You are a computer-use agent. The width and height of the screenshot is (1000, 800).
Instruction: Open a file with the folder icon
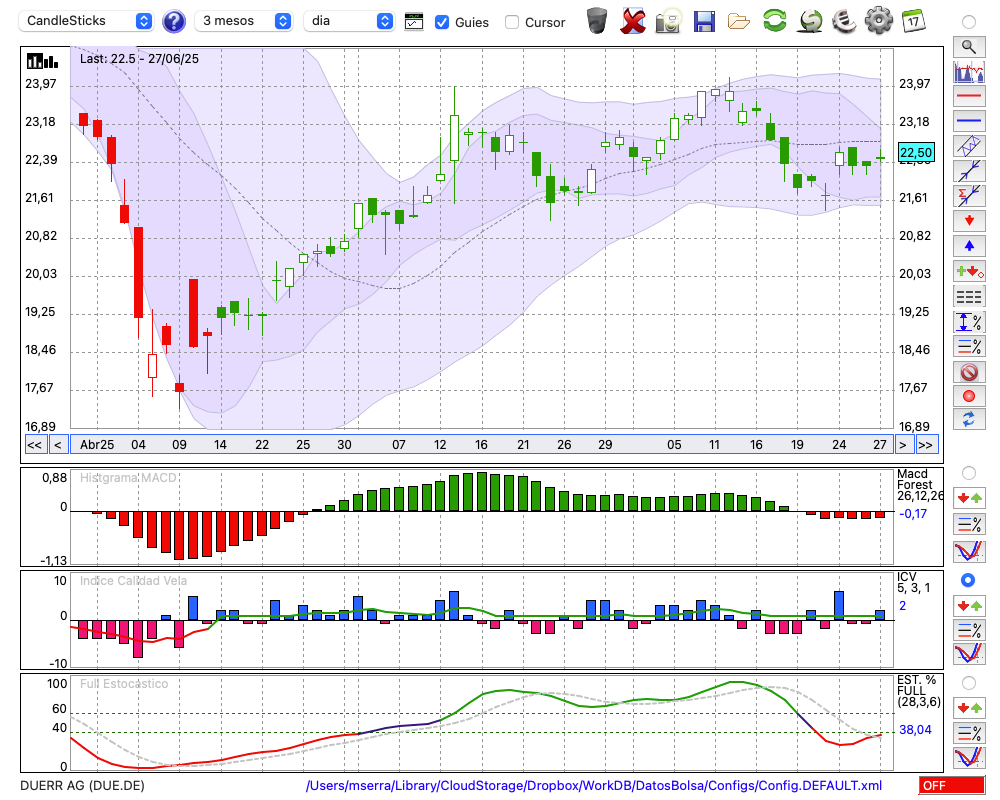coord(739,22)
